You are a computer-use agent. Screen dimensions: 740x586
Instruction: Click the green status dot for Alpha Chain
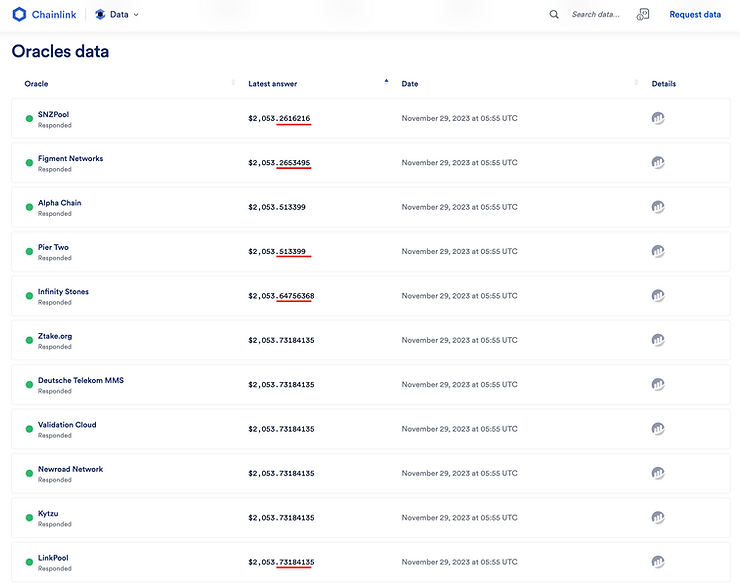click(x=29, y=207)
